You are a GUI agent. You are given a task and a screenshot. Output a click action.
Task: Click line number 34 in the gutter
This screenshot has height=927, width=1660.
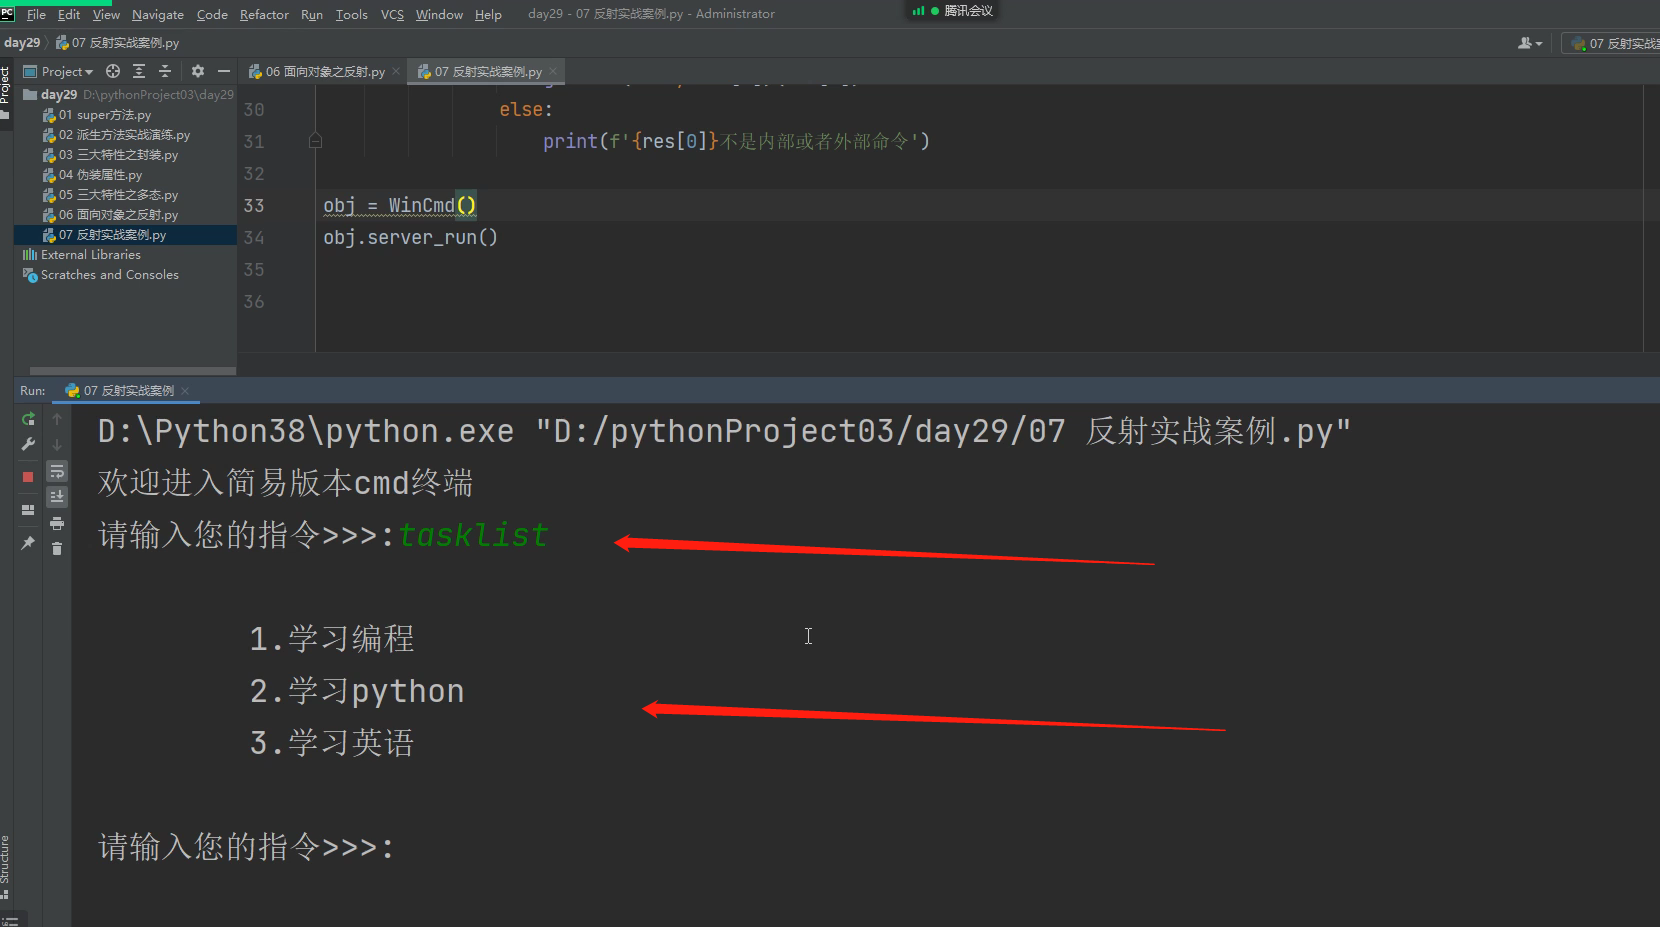pos(254,237)
